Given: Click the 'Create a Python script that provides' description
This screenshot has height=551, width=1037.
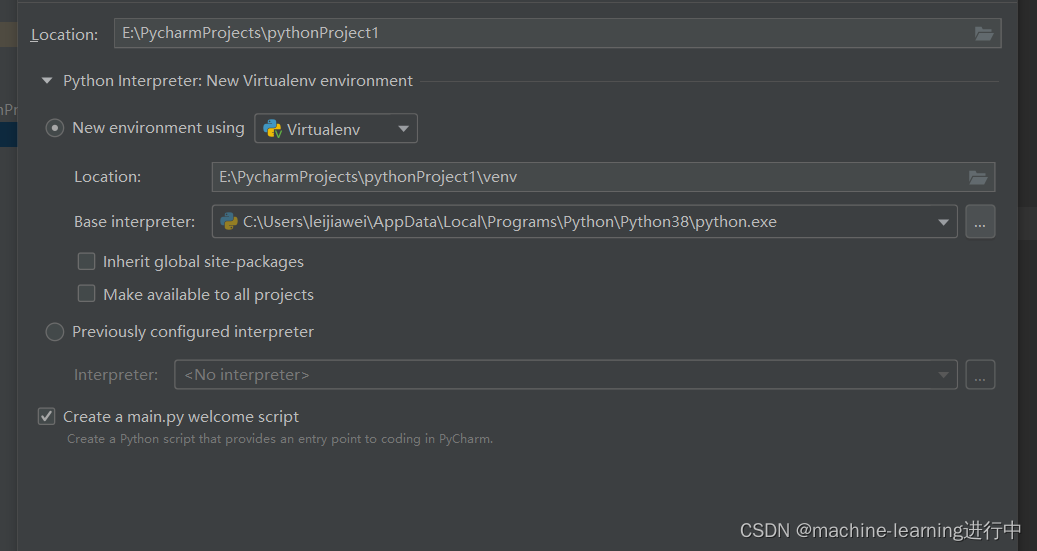Looking at the screenshot, I should pyautogui.click(x=280, y=439).
